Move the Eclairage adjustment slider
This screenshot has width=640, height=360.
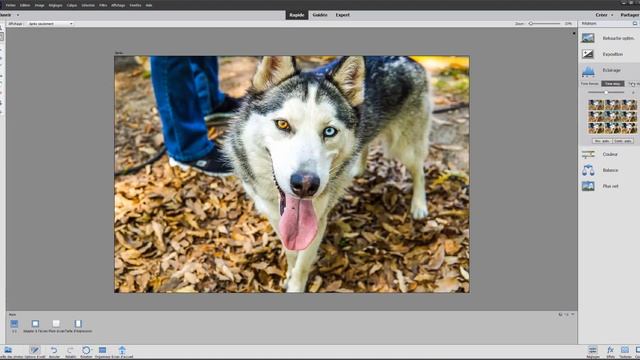pyautogui.click(x=606, y=93)
